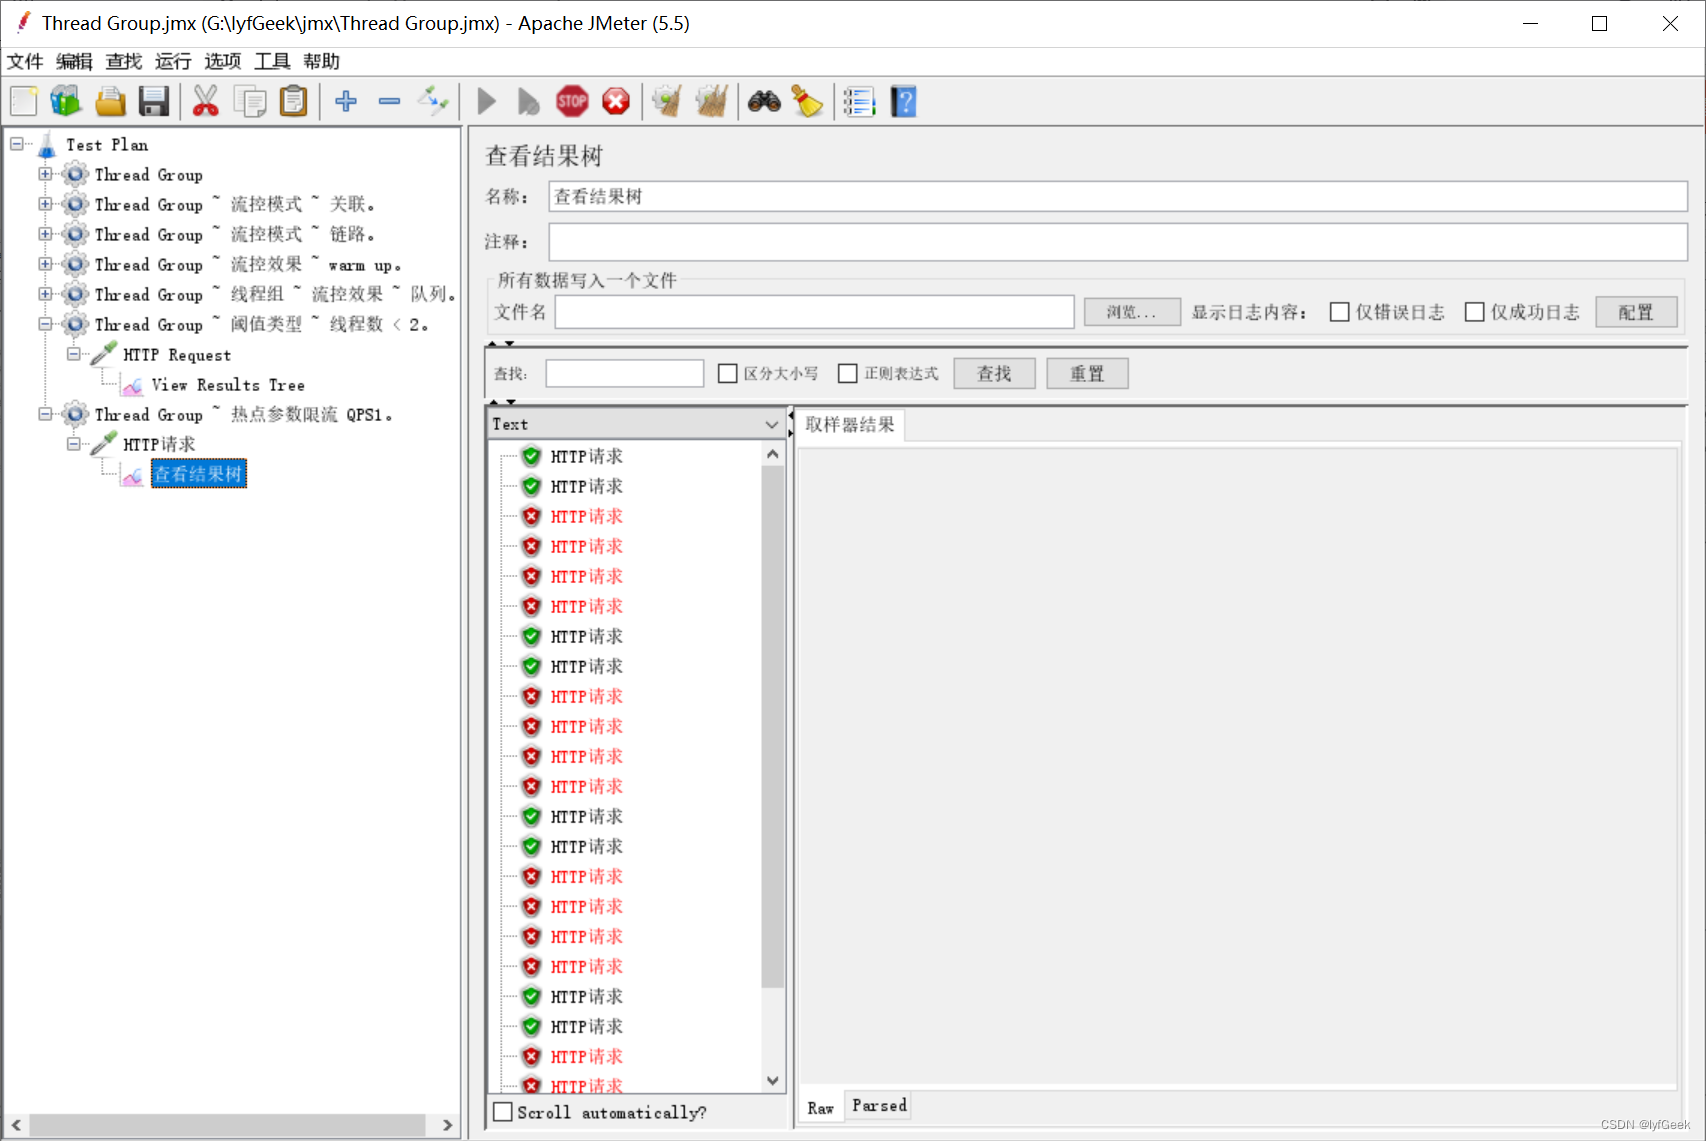Click the Clear all results icon

click(x=711, y=101)
